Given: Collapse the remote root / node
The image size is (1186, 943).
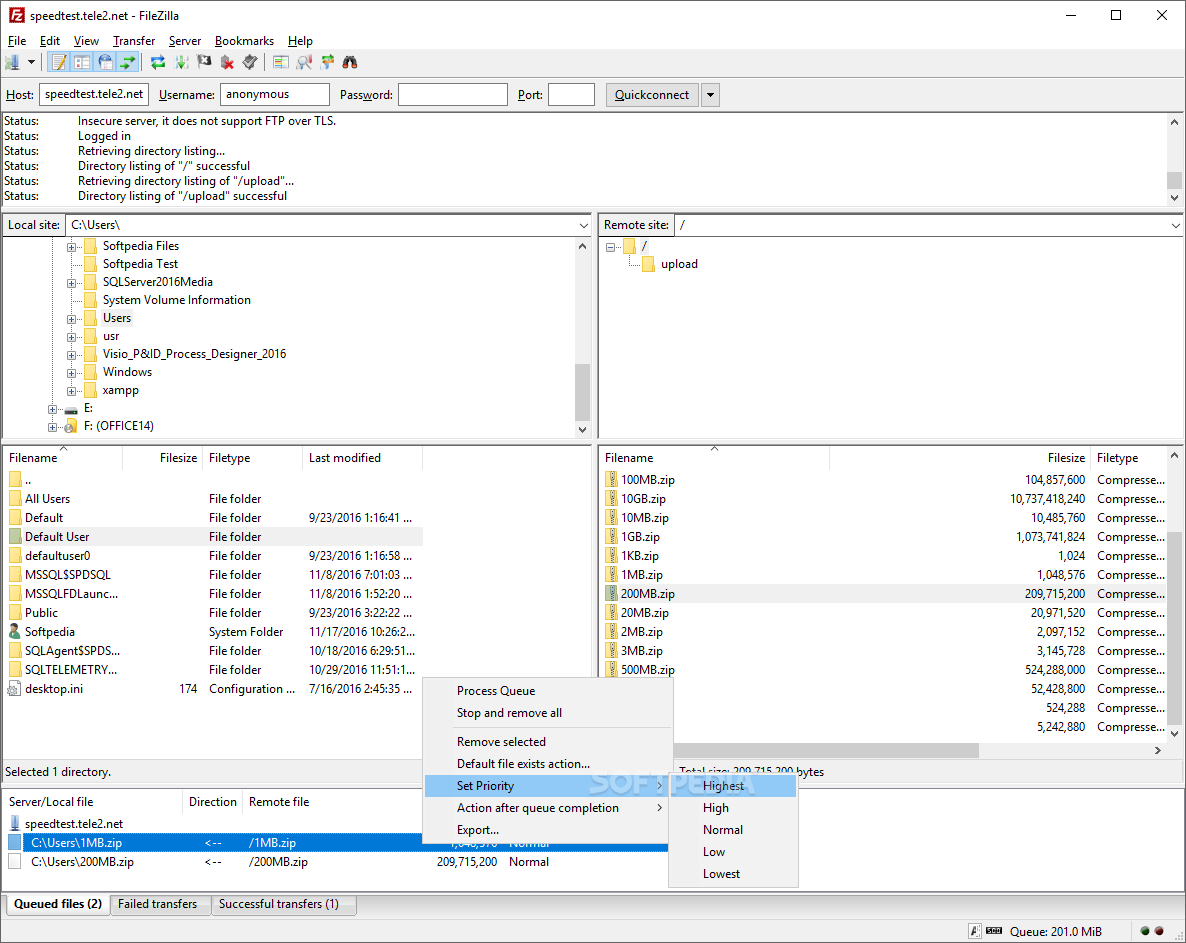Looking at the screenshot, I should [610, 247].
